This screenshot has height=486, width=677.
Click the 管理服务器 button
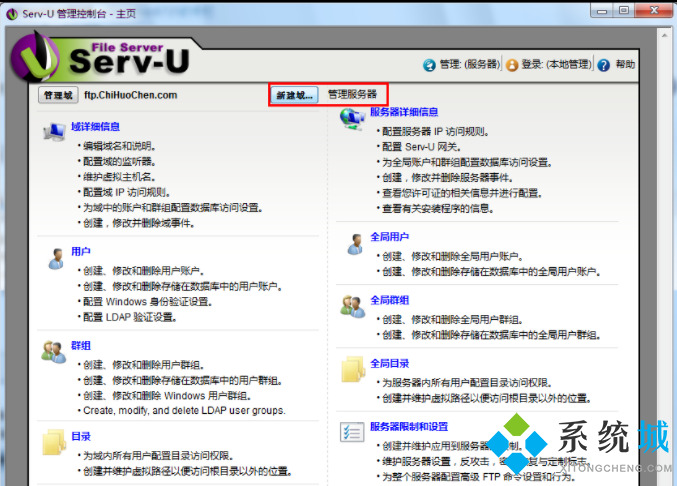click(x=352, y=94)
